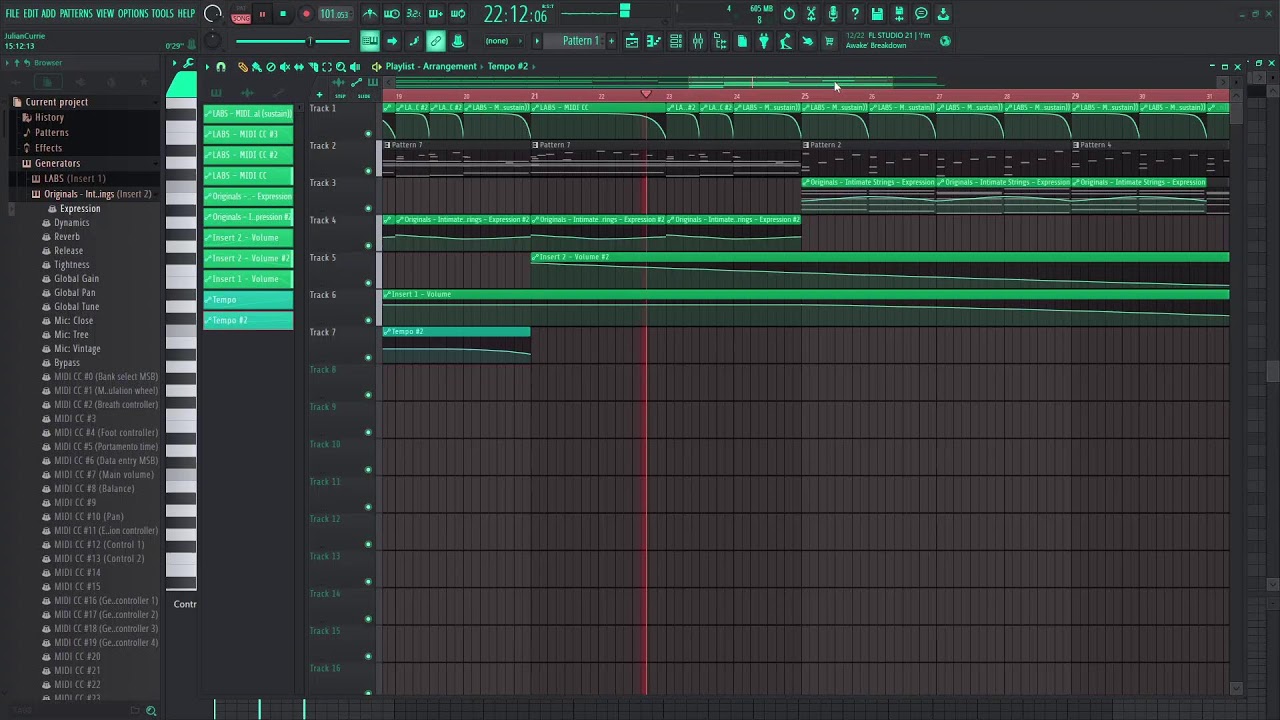Open the plugin picker plug icon

[764, 41]
